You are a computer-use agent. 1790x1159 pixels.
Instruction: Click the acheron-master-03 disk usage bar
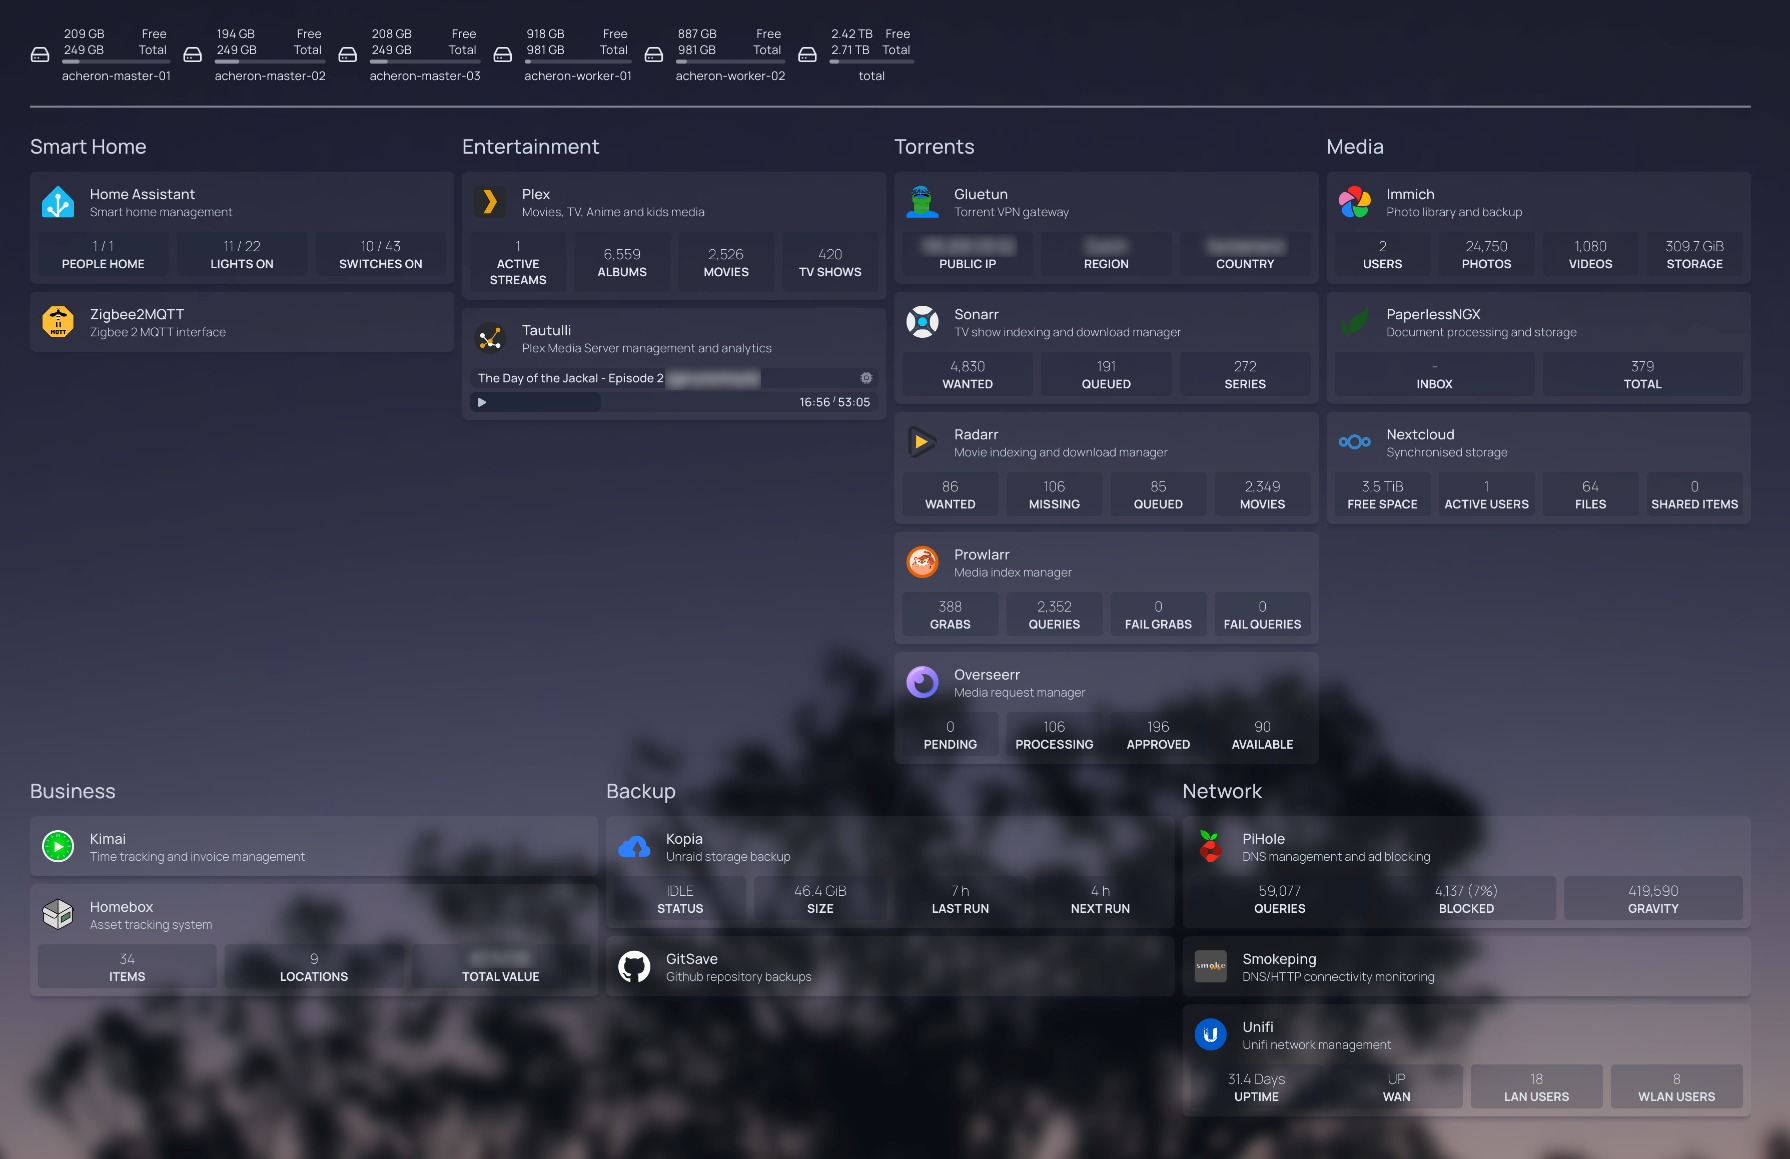point(425,62)
